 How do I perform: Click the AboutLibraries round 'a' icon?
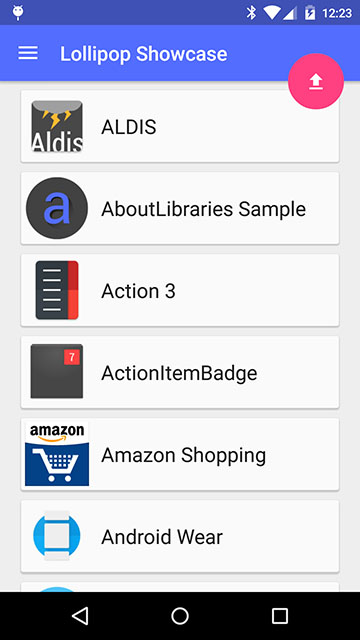pos(57,208)
